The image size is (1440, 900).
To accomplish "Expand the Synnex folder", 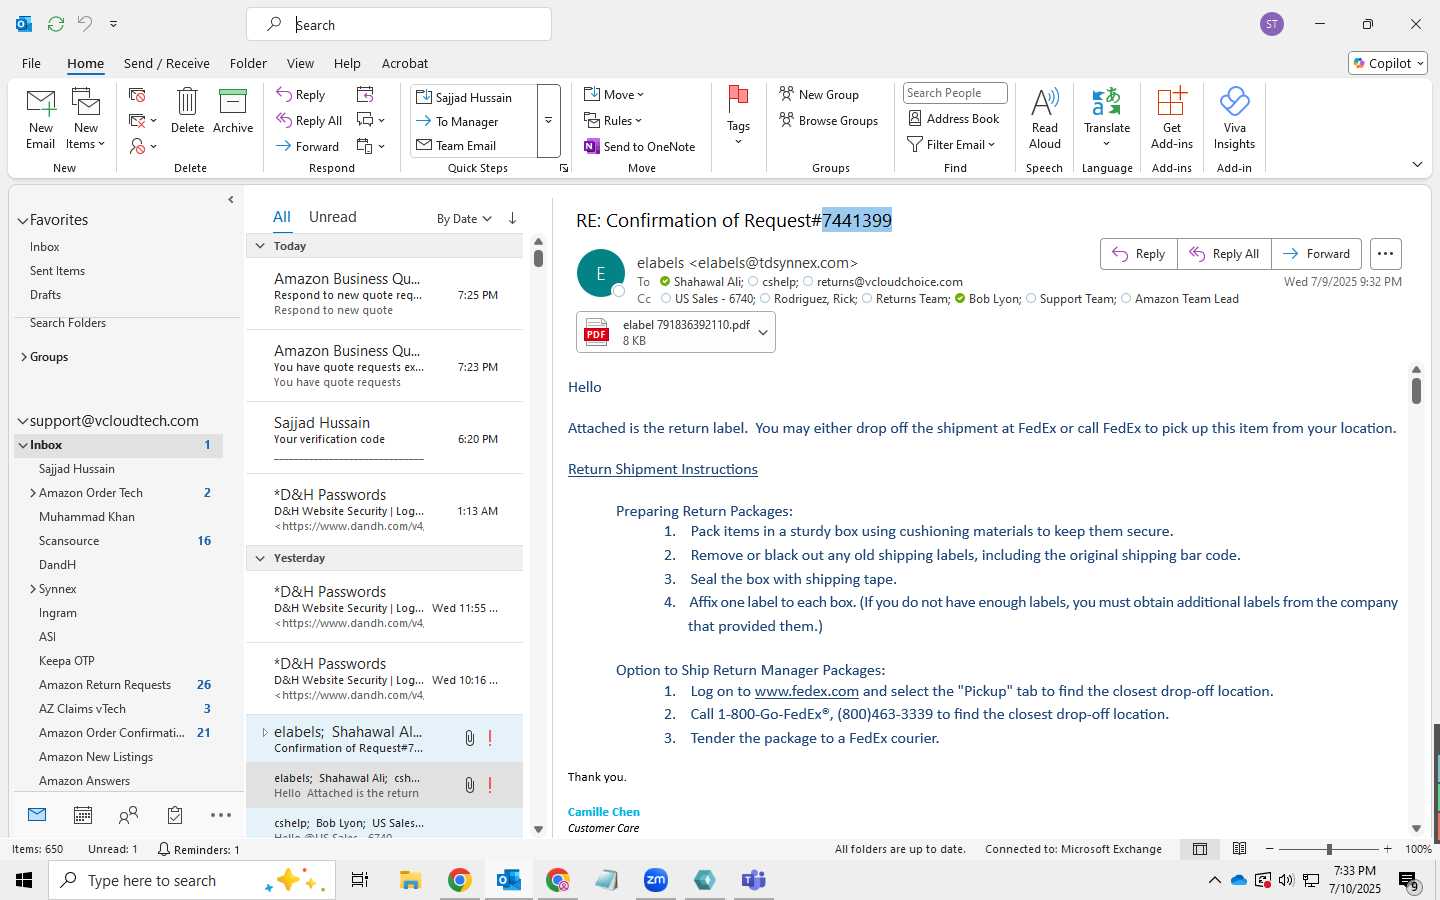I will pos(33,589).
